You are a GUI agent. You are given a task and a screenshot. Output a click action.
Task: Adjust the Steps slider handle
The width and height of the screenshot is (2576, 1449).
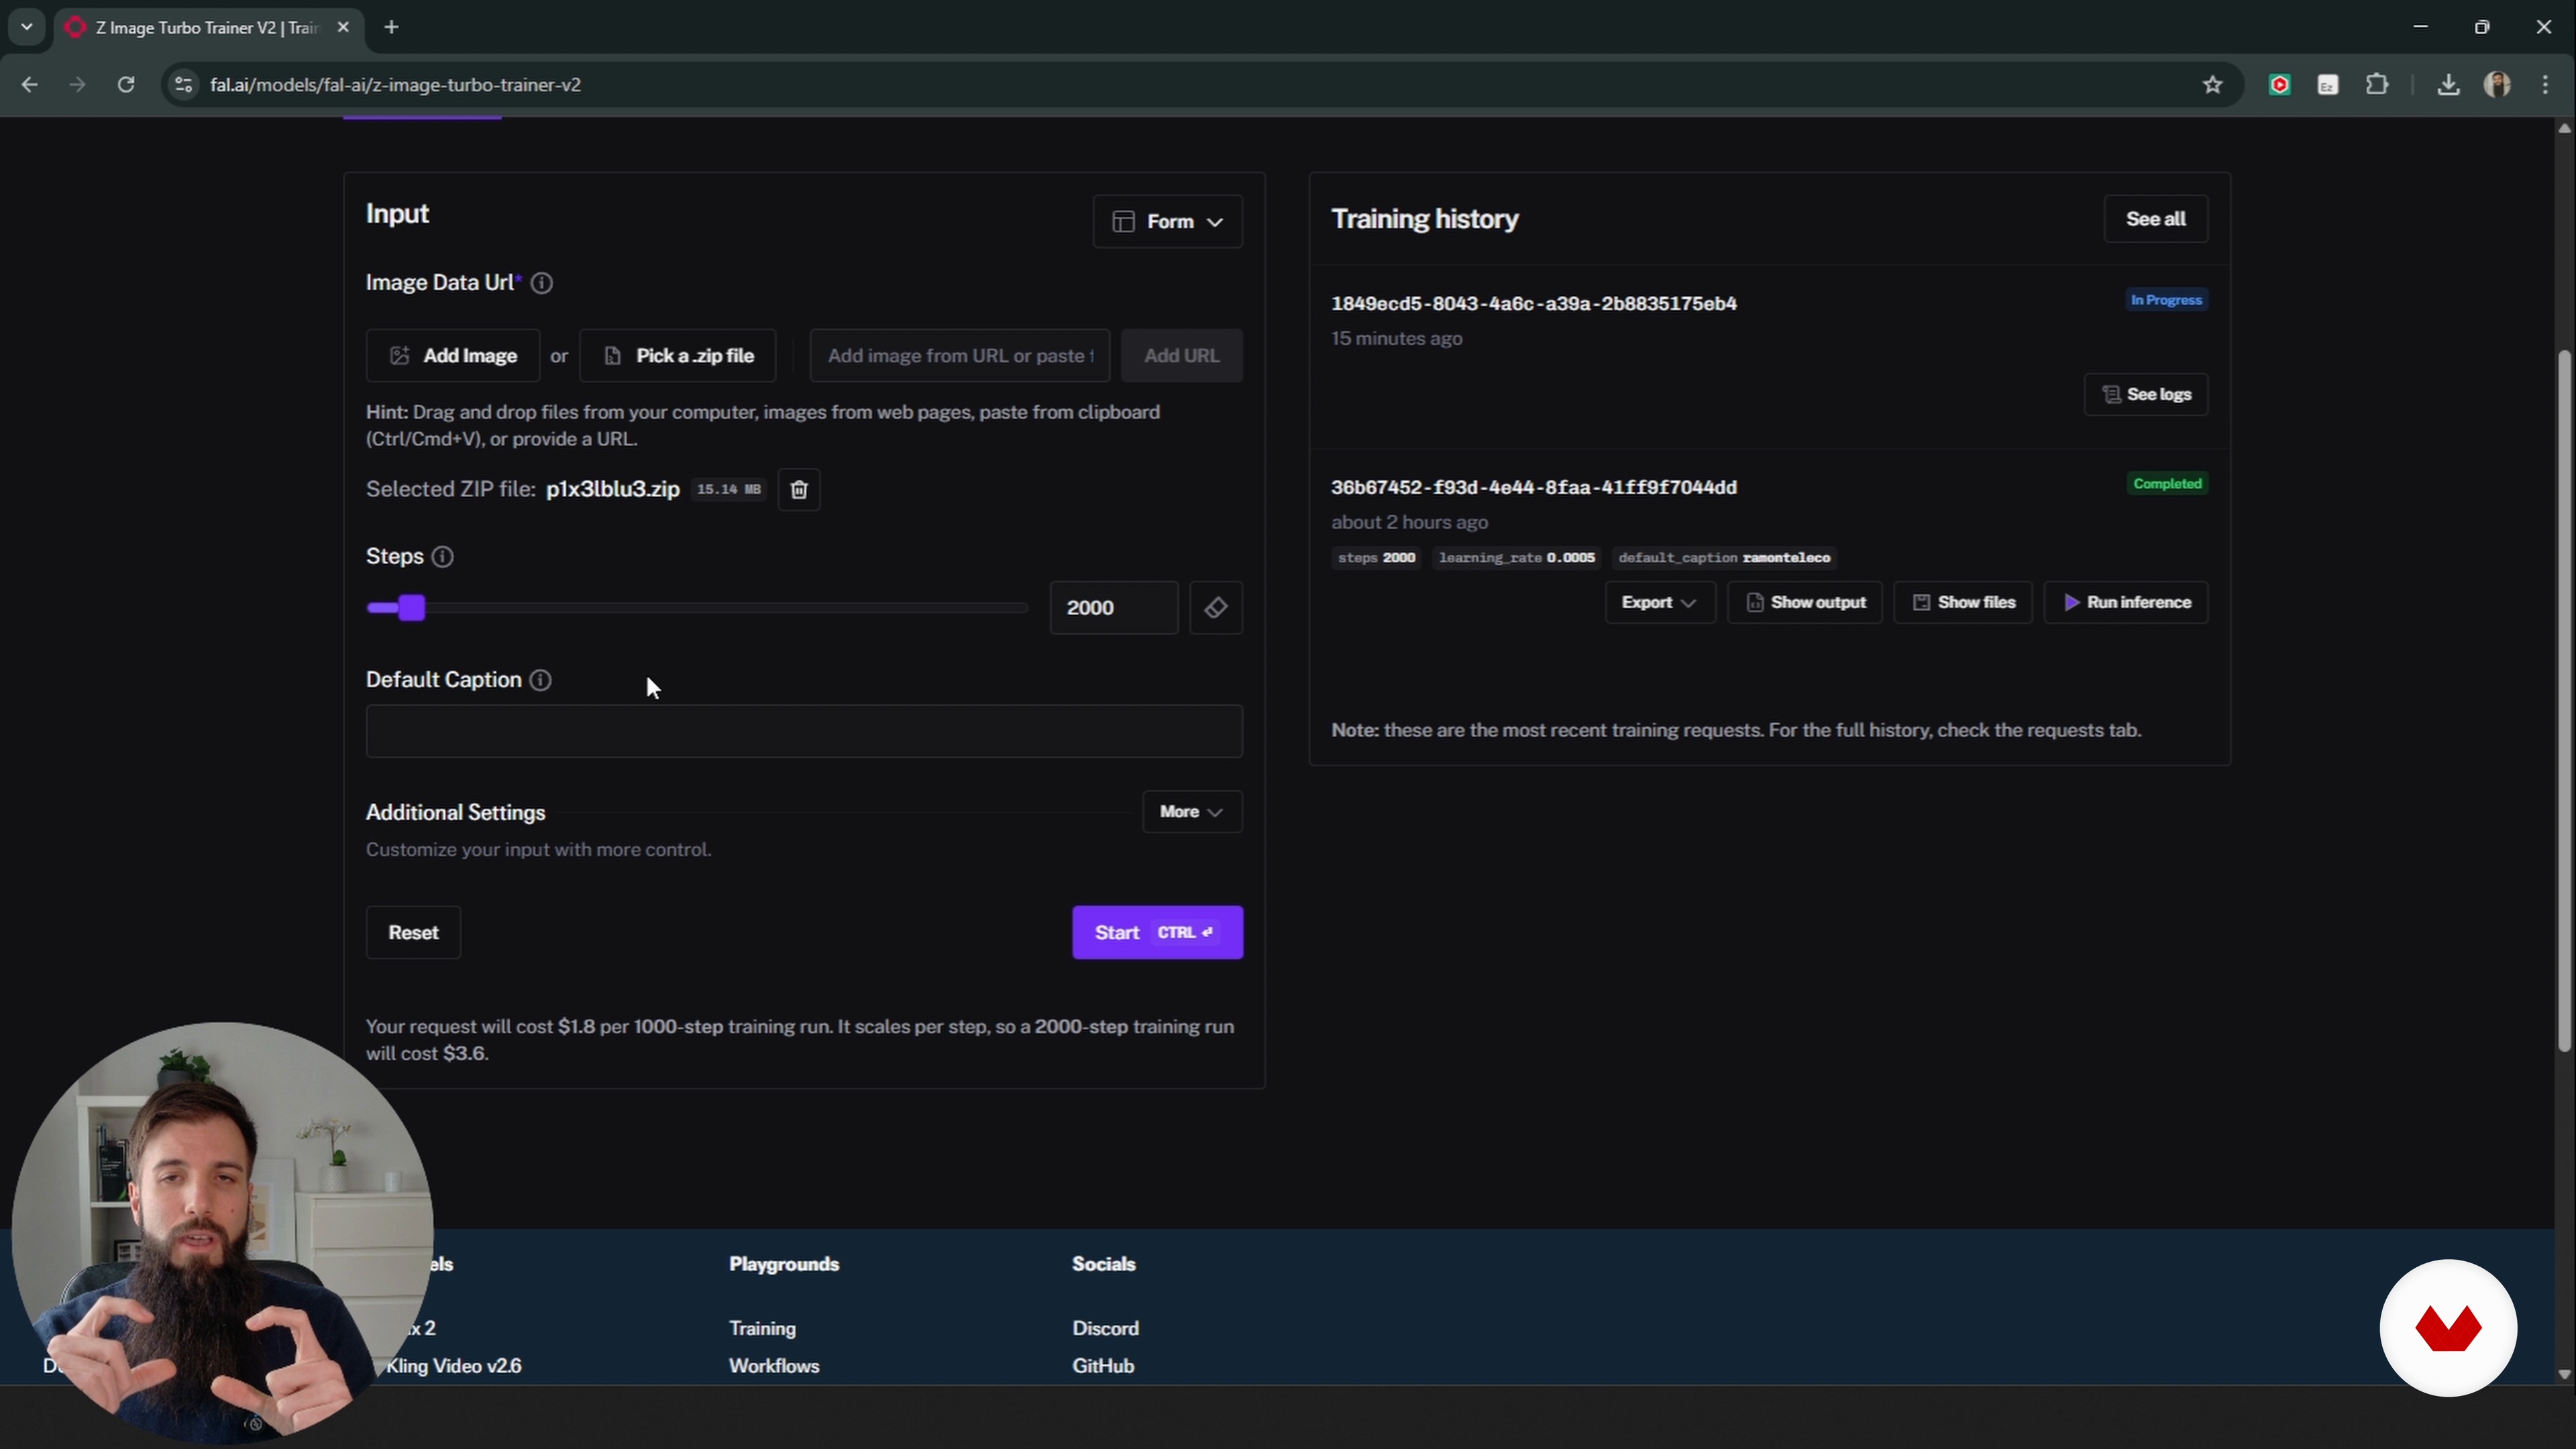(412, 608)
